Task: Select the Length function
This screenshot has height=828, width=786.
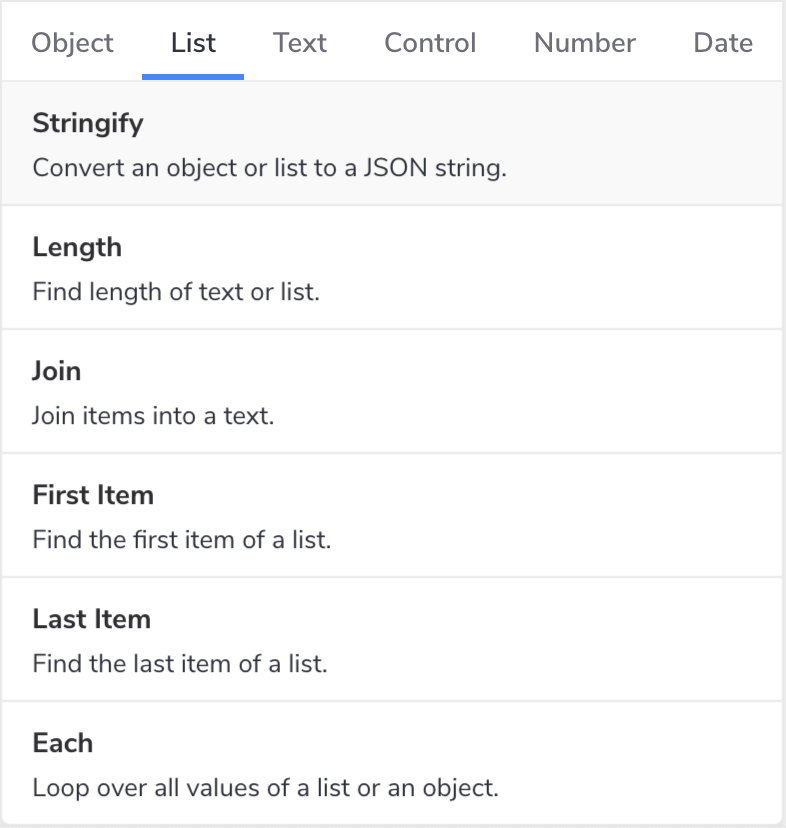Action: 77,247
